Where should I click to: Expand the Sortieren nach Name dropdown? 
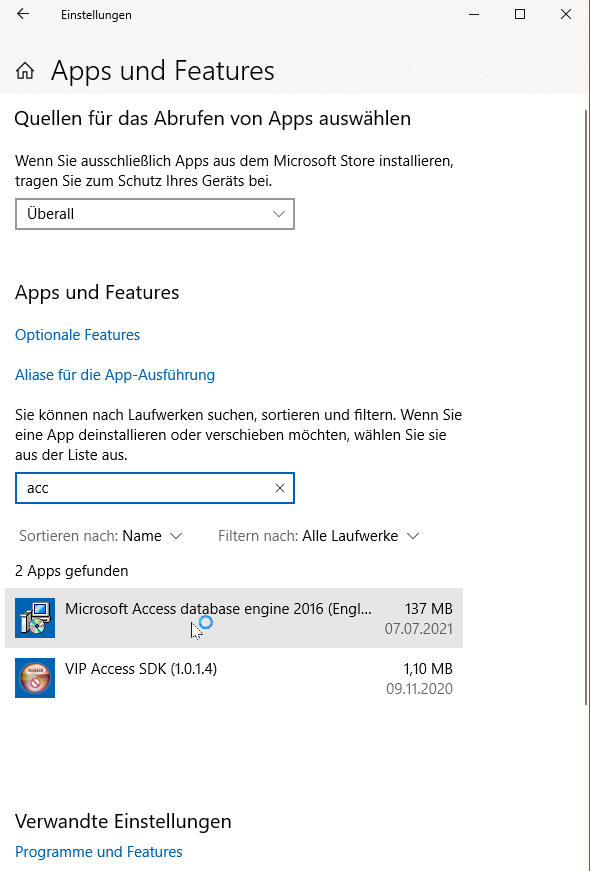point(101,536)
